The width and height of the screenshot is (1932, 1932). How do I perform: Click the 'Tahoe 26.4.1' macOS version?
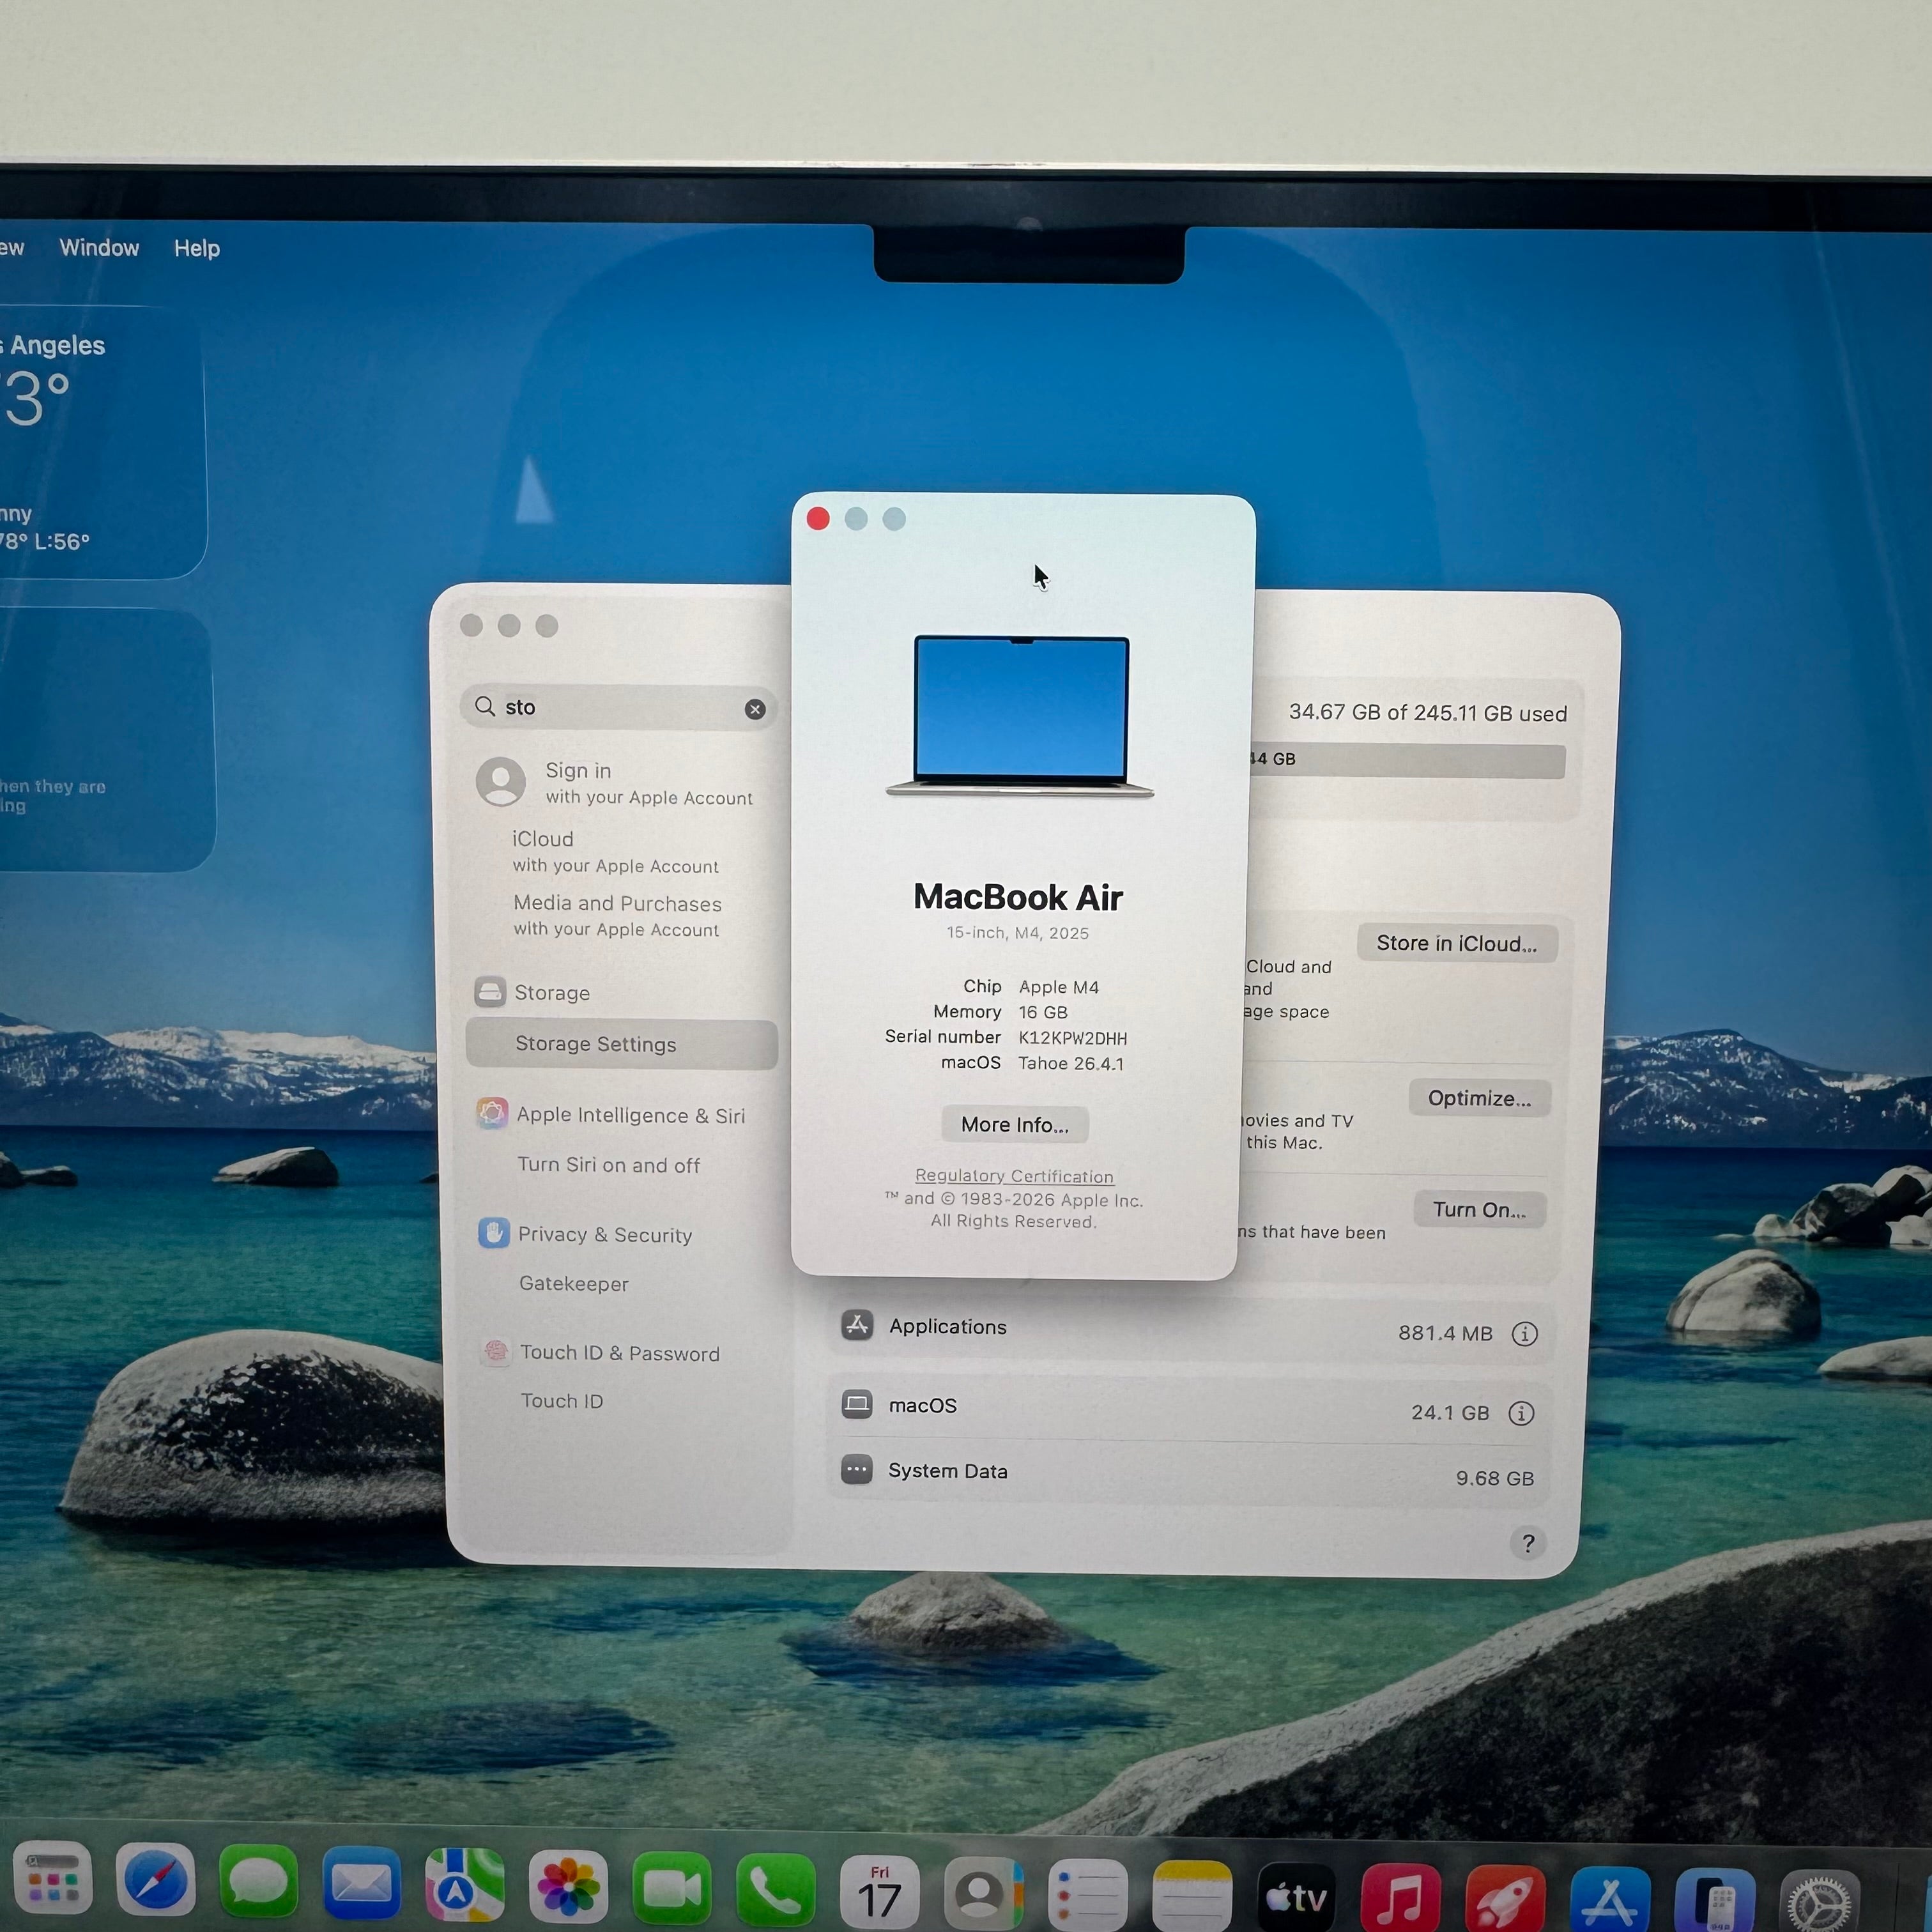pyautogui.click(x=1071, y=1063)
